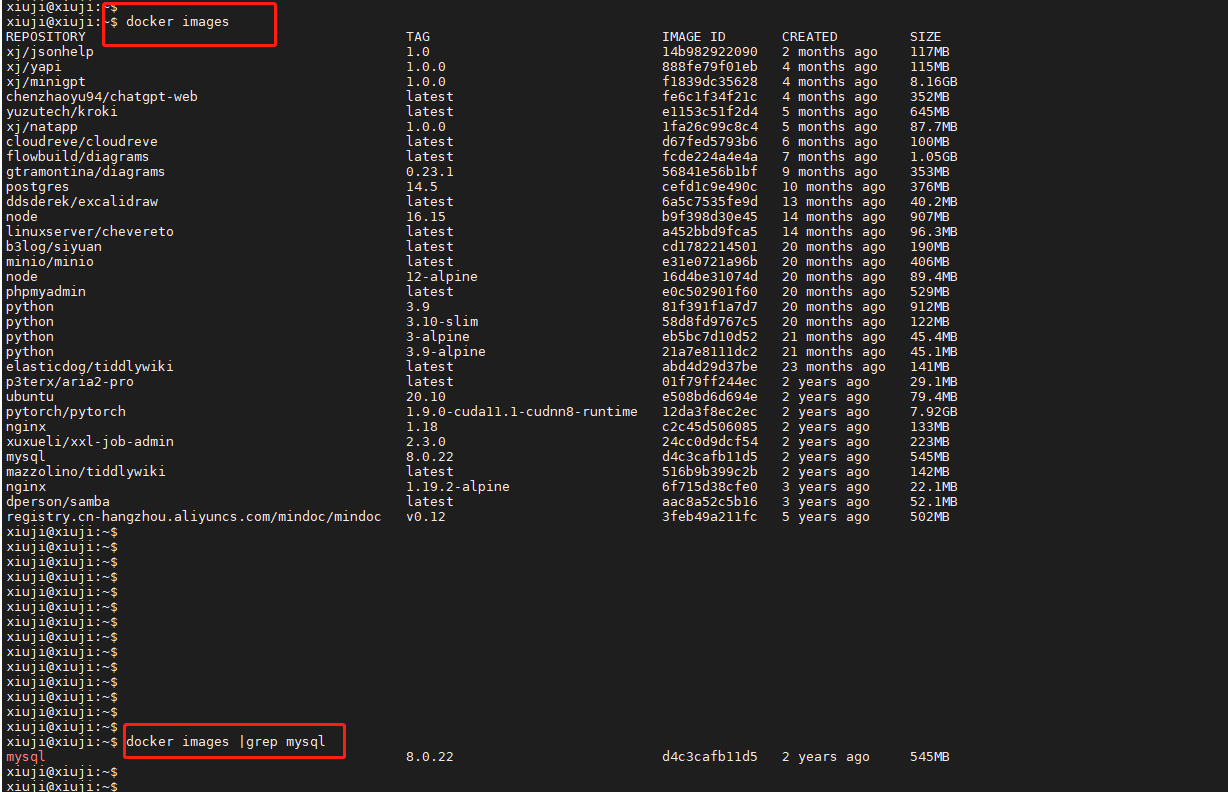1228x792 pixels.
Task: Click repository name xj/yapi
Action: (34, 66)
